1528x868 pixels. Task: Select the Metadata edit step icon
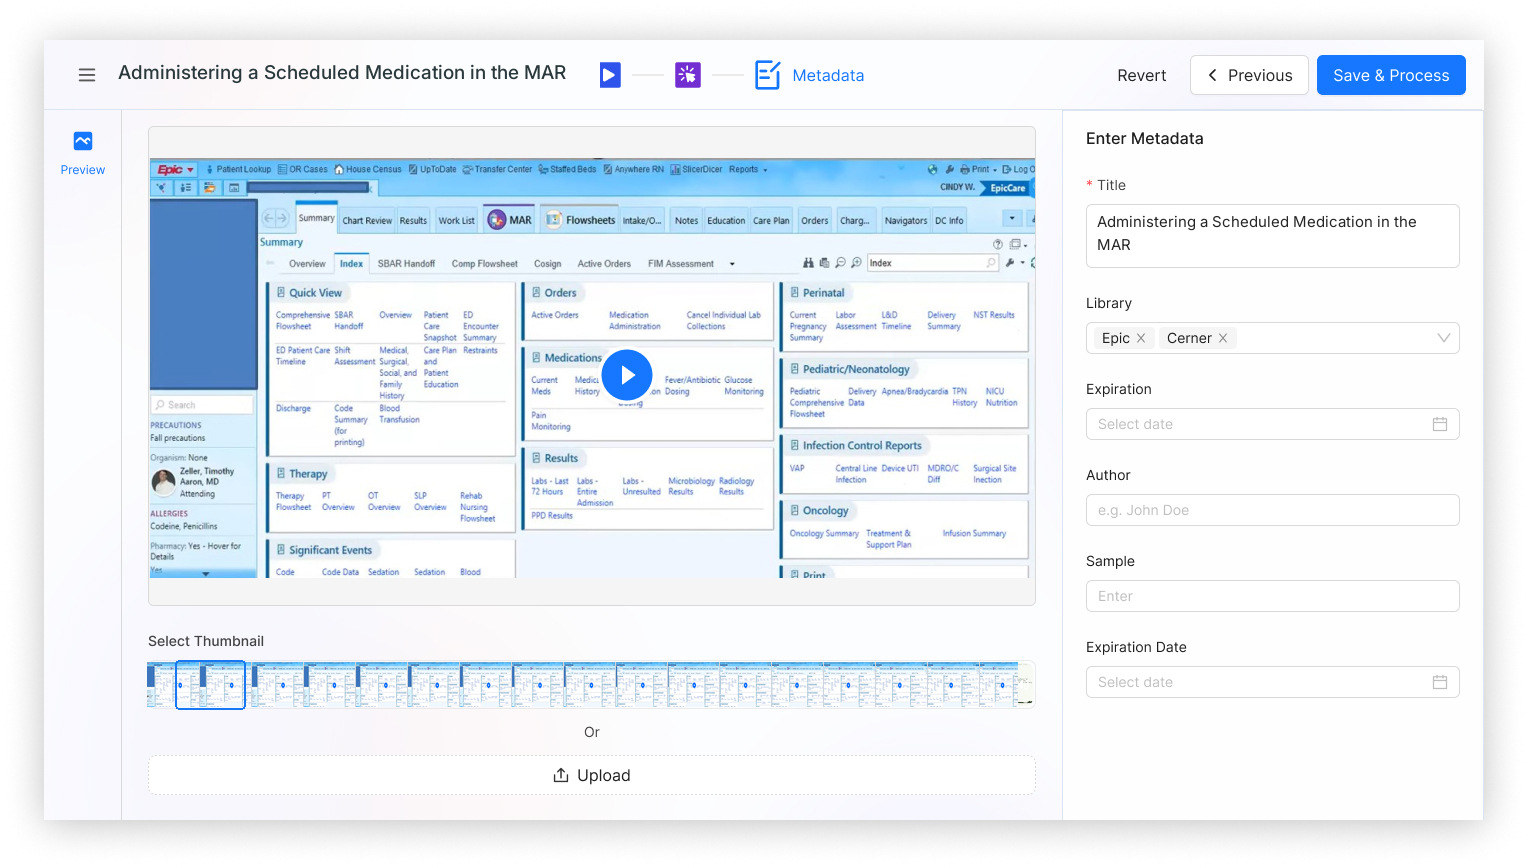click(767, 75)
